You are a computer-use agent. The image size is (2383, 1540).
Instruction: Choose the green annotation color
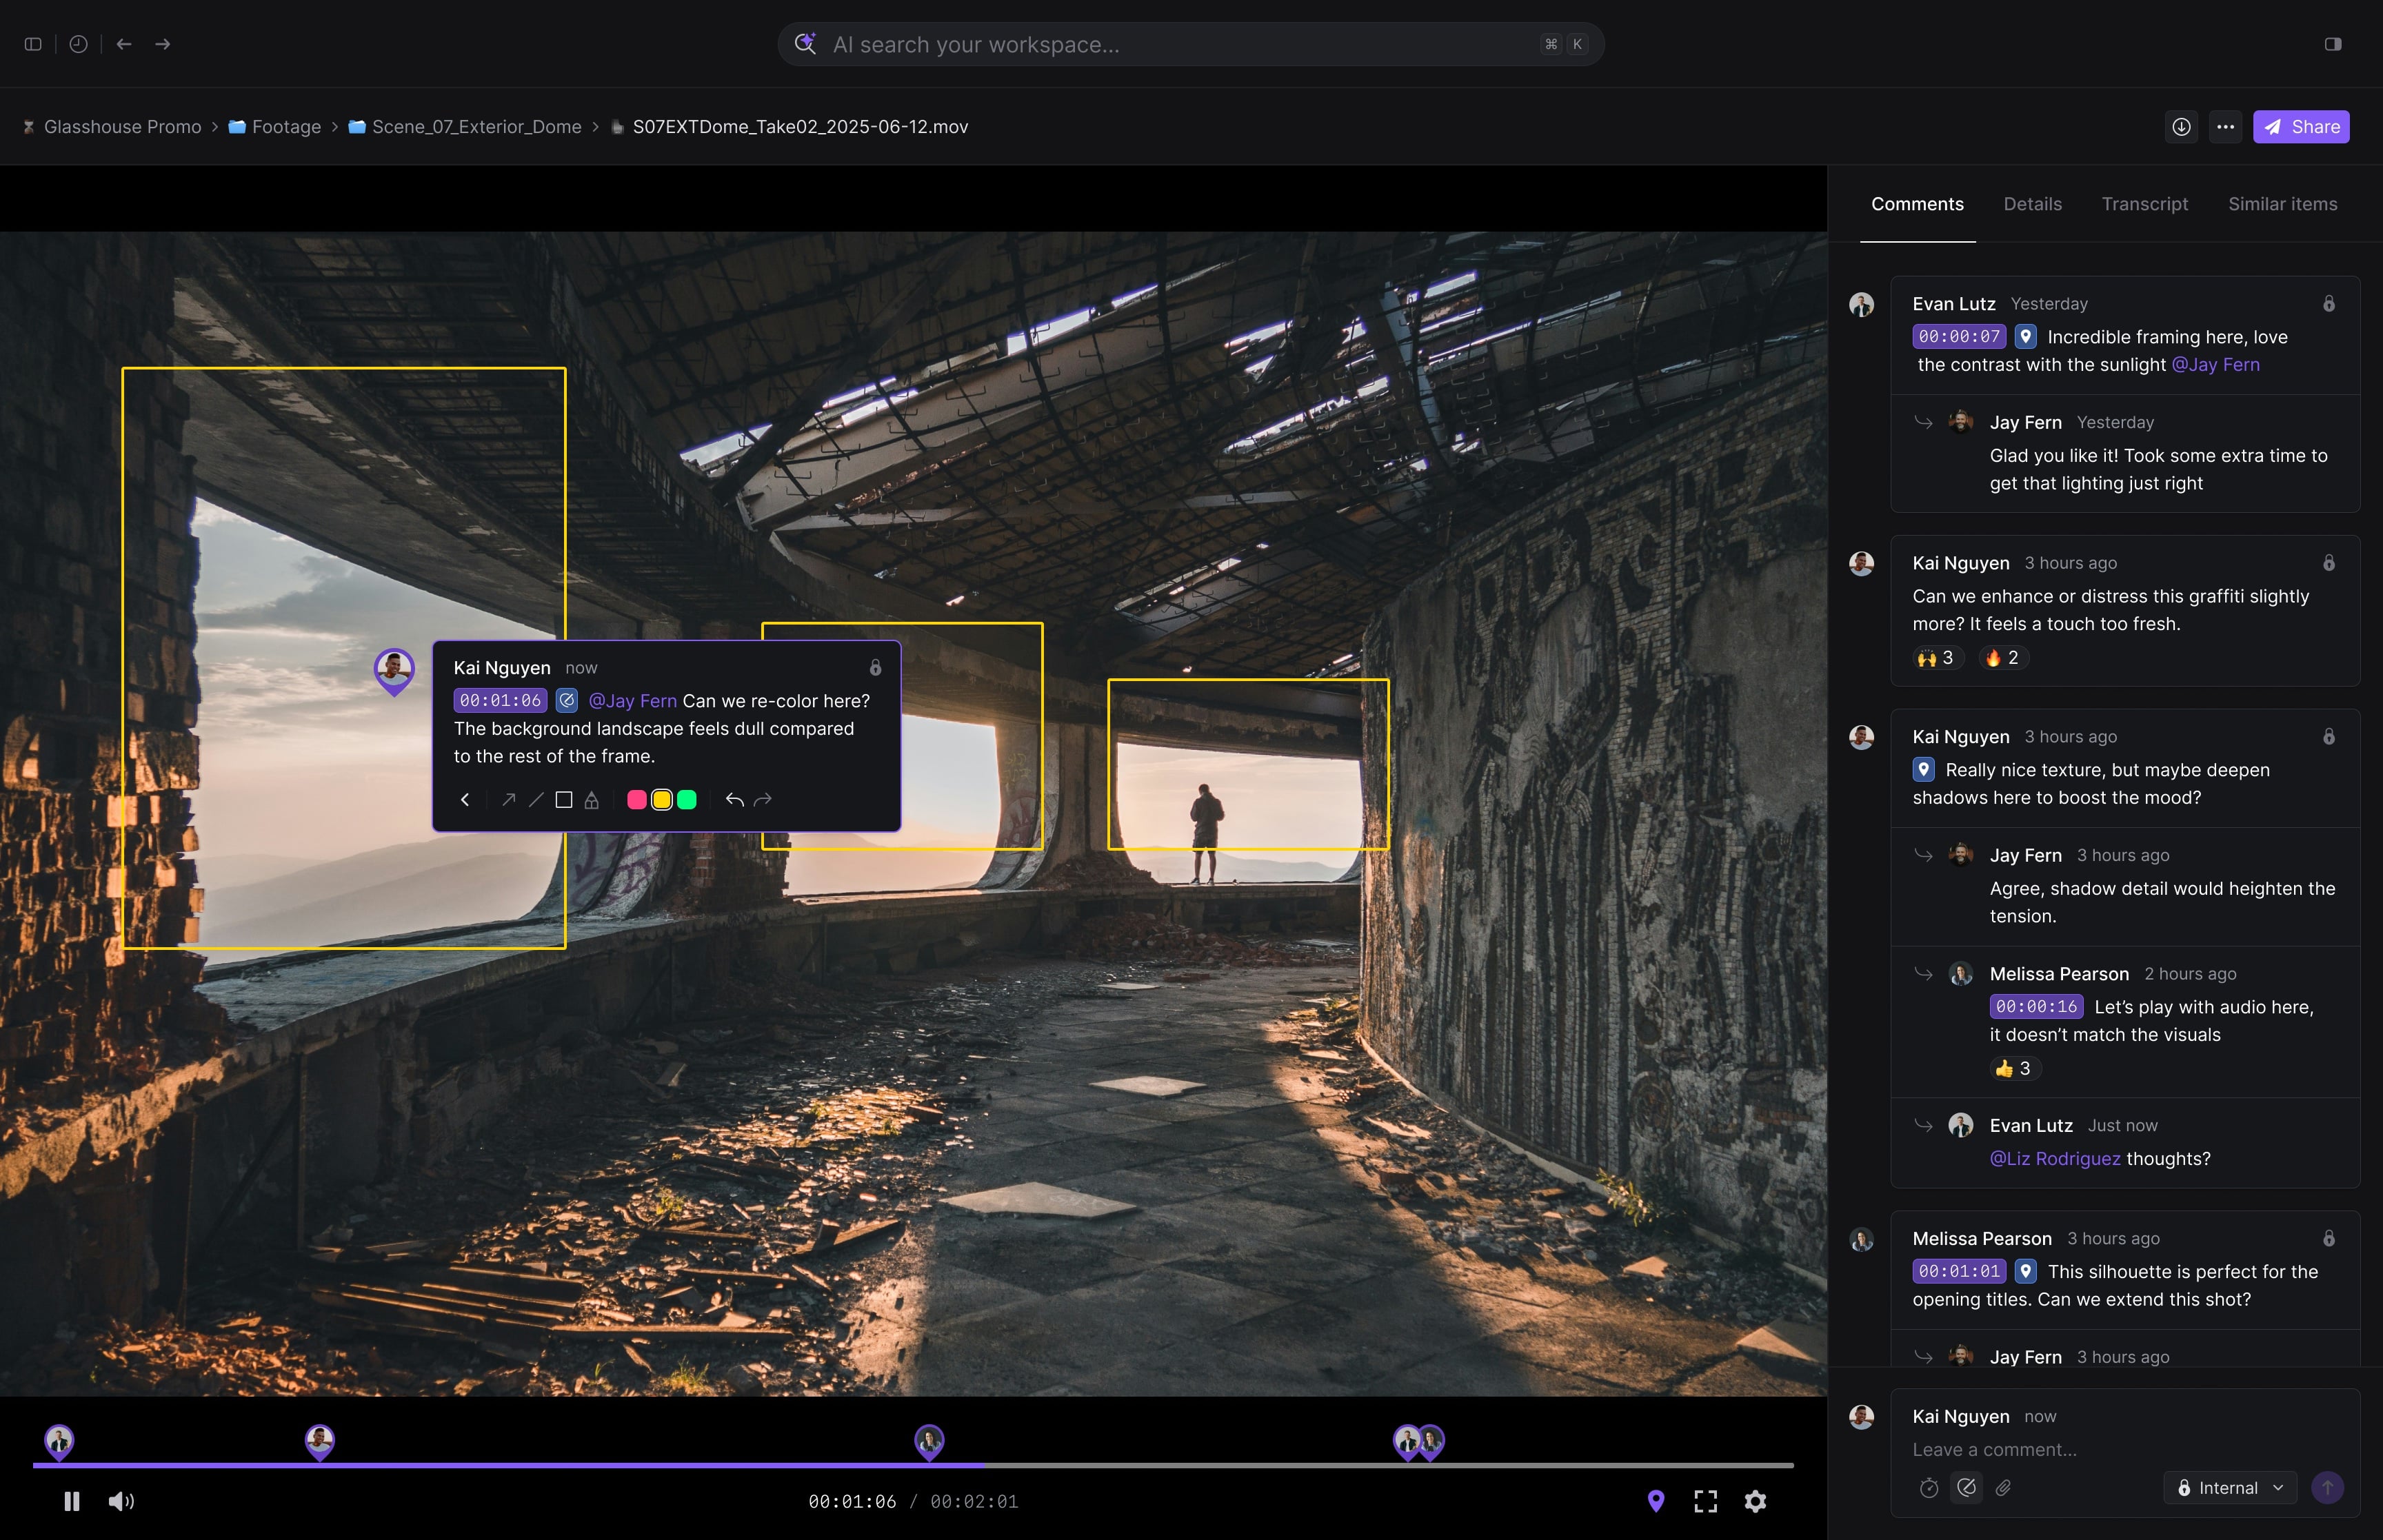point(687,800)
